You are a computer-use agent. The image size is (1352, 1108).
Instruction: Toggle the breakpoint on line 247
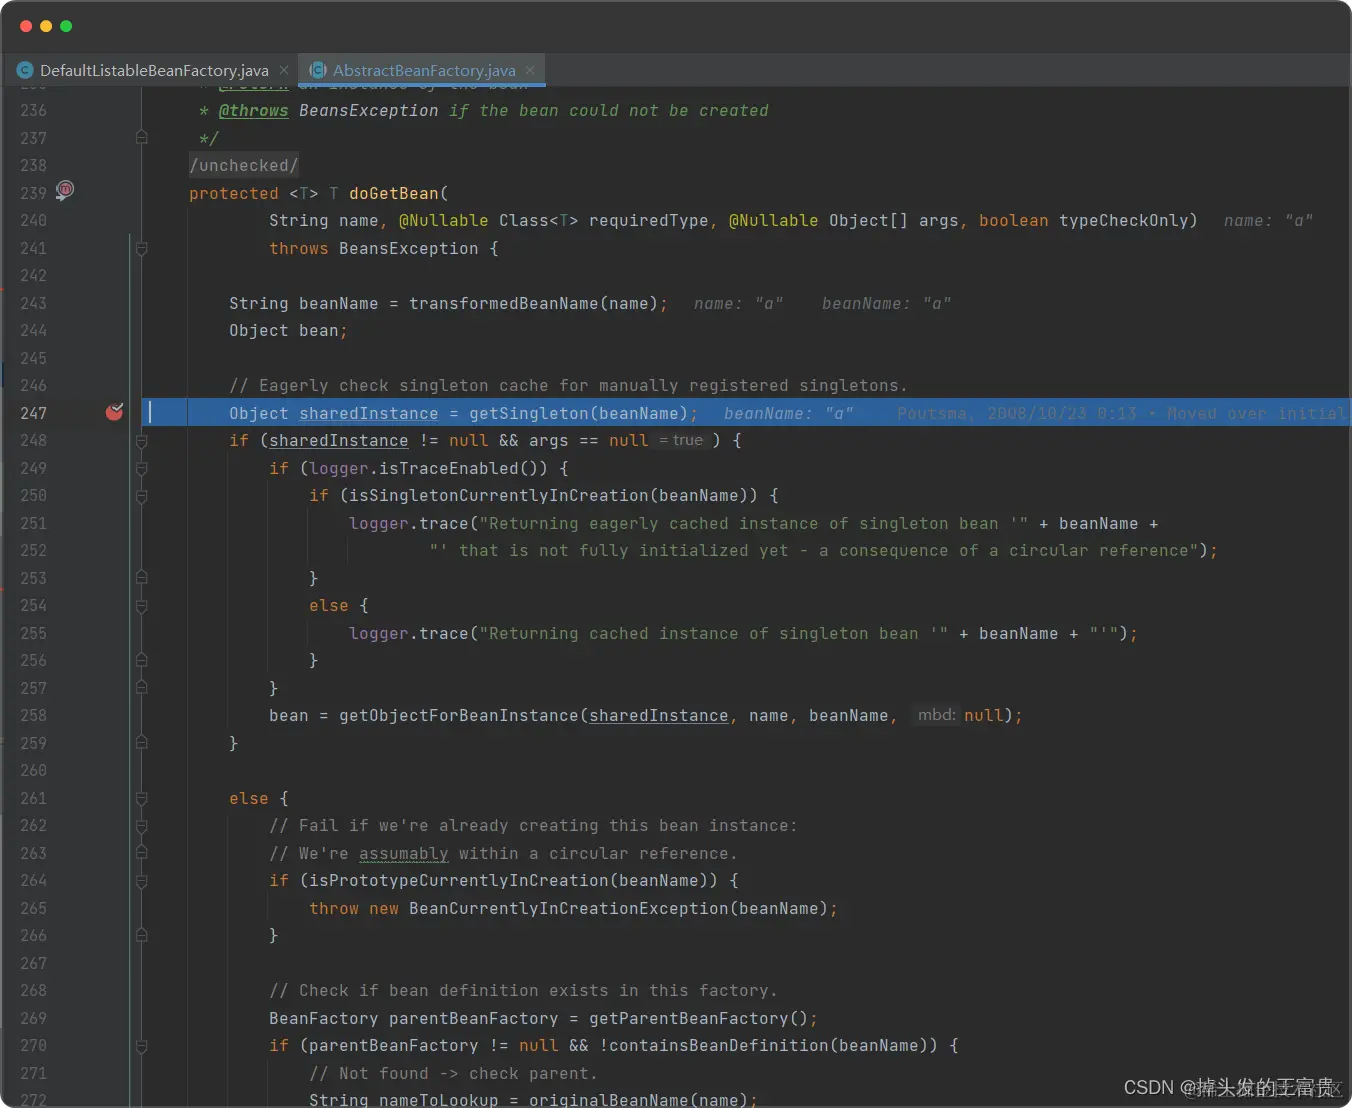click(x=115, y=412)
